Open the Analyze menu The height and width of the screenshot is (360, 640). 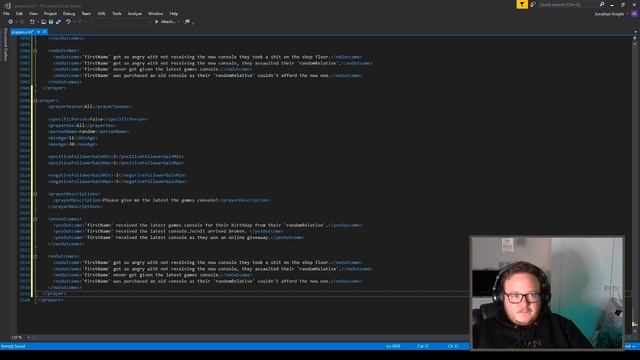tap(135, 13)
